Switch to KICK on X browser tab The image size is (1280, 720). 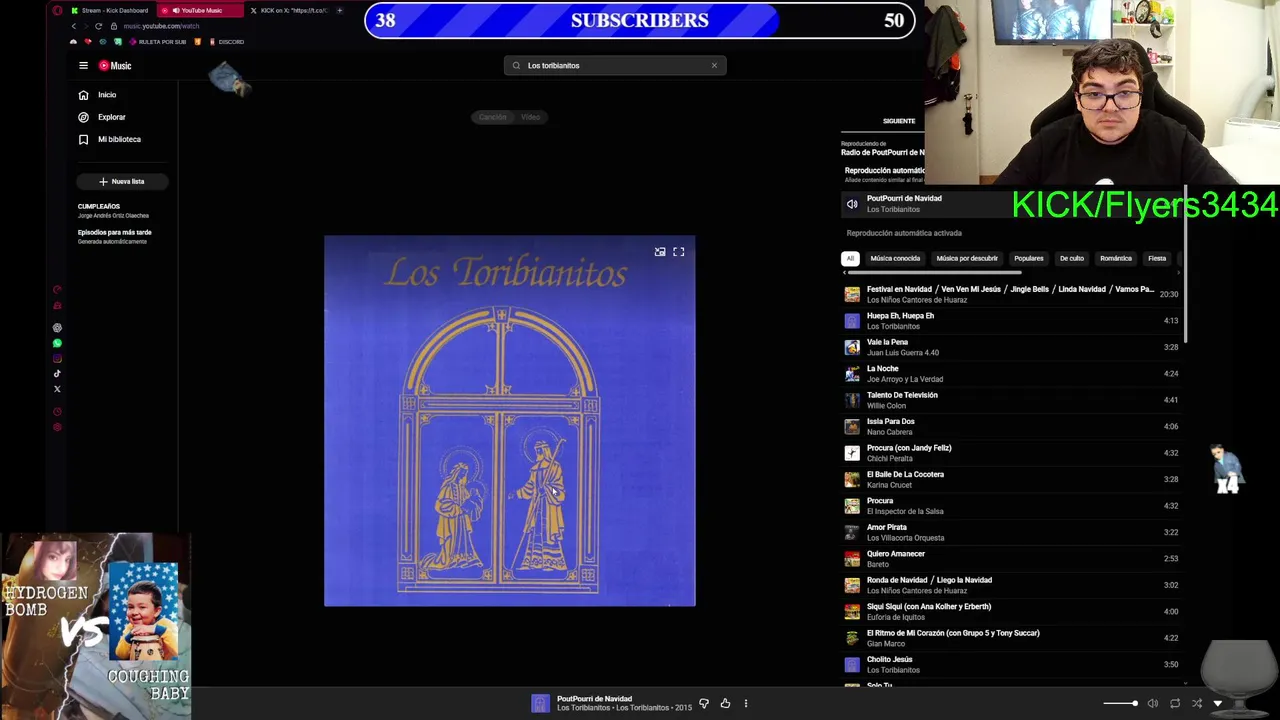click(289, 10)
